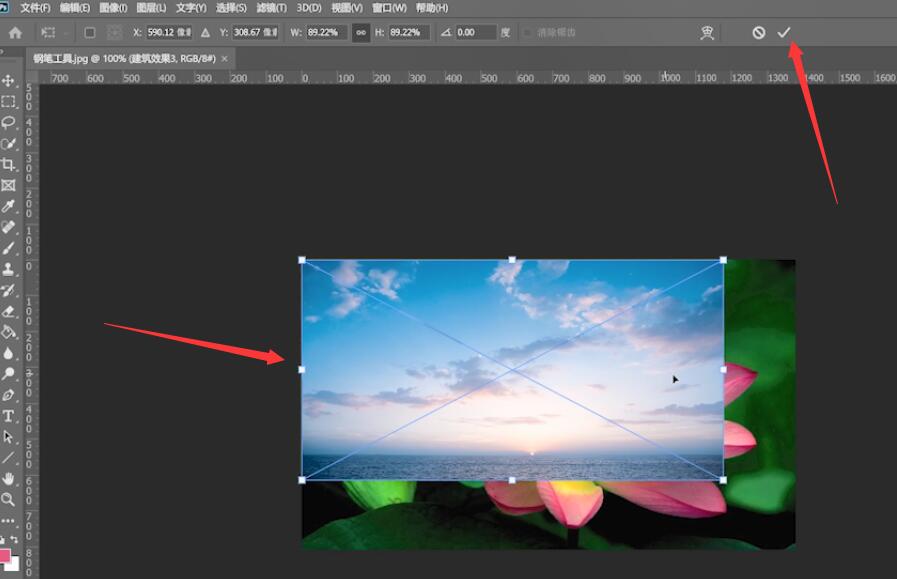This screenshot has width=897, height=579.
Task: Select the Blur tool
Action: click(8, 353)
